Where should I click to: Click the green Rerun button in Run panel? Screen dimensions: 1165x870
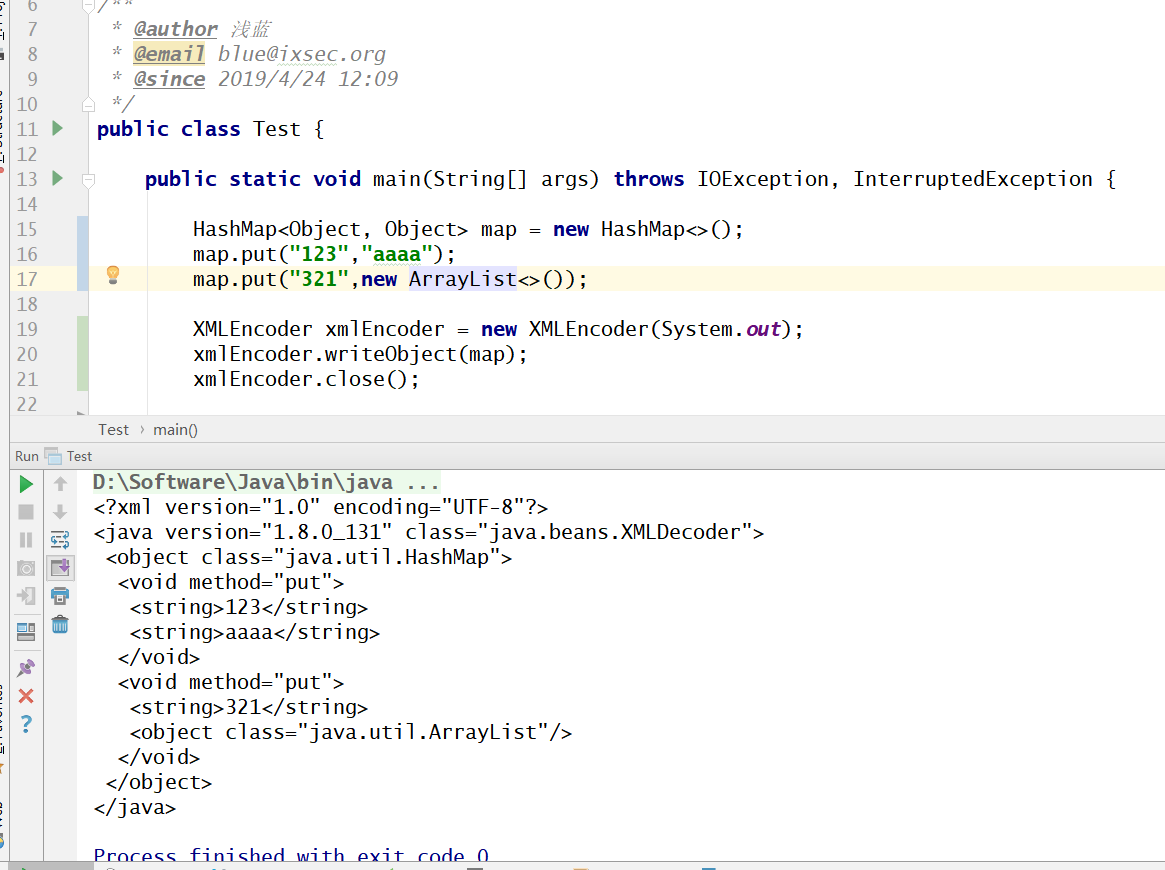[26, 484]
